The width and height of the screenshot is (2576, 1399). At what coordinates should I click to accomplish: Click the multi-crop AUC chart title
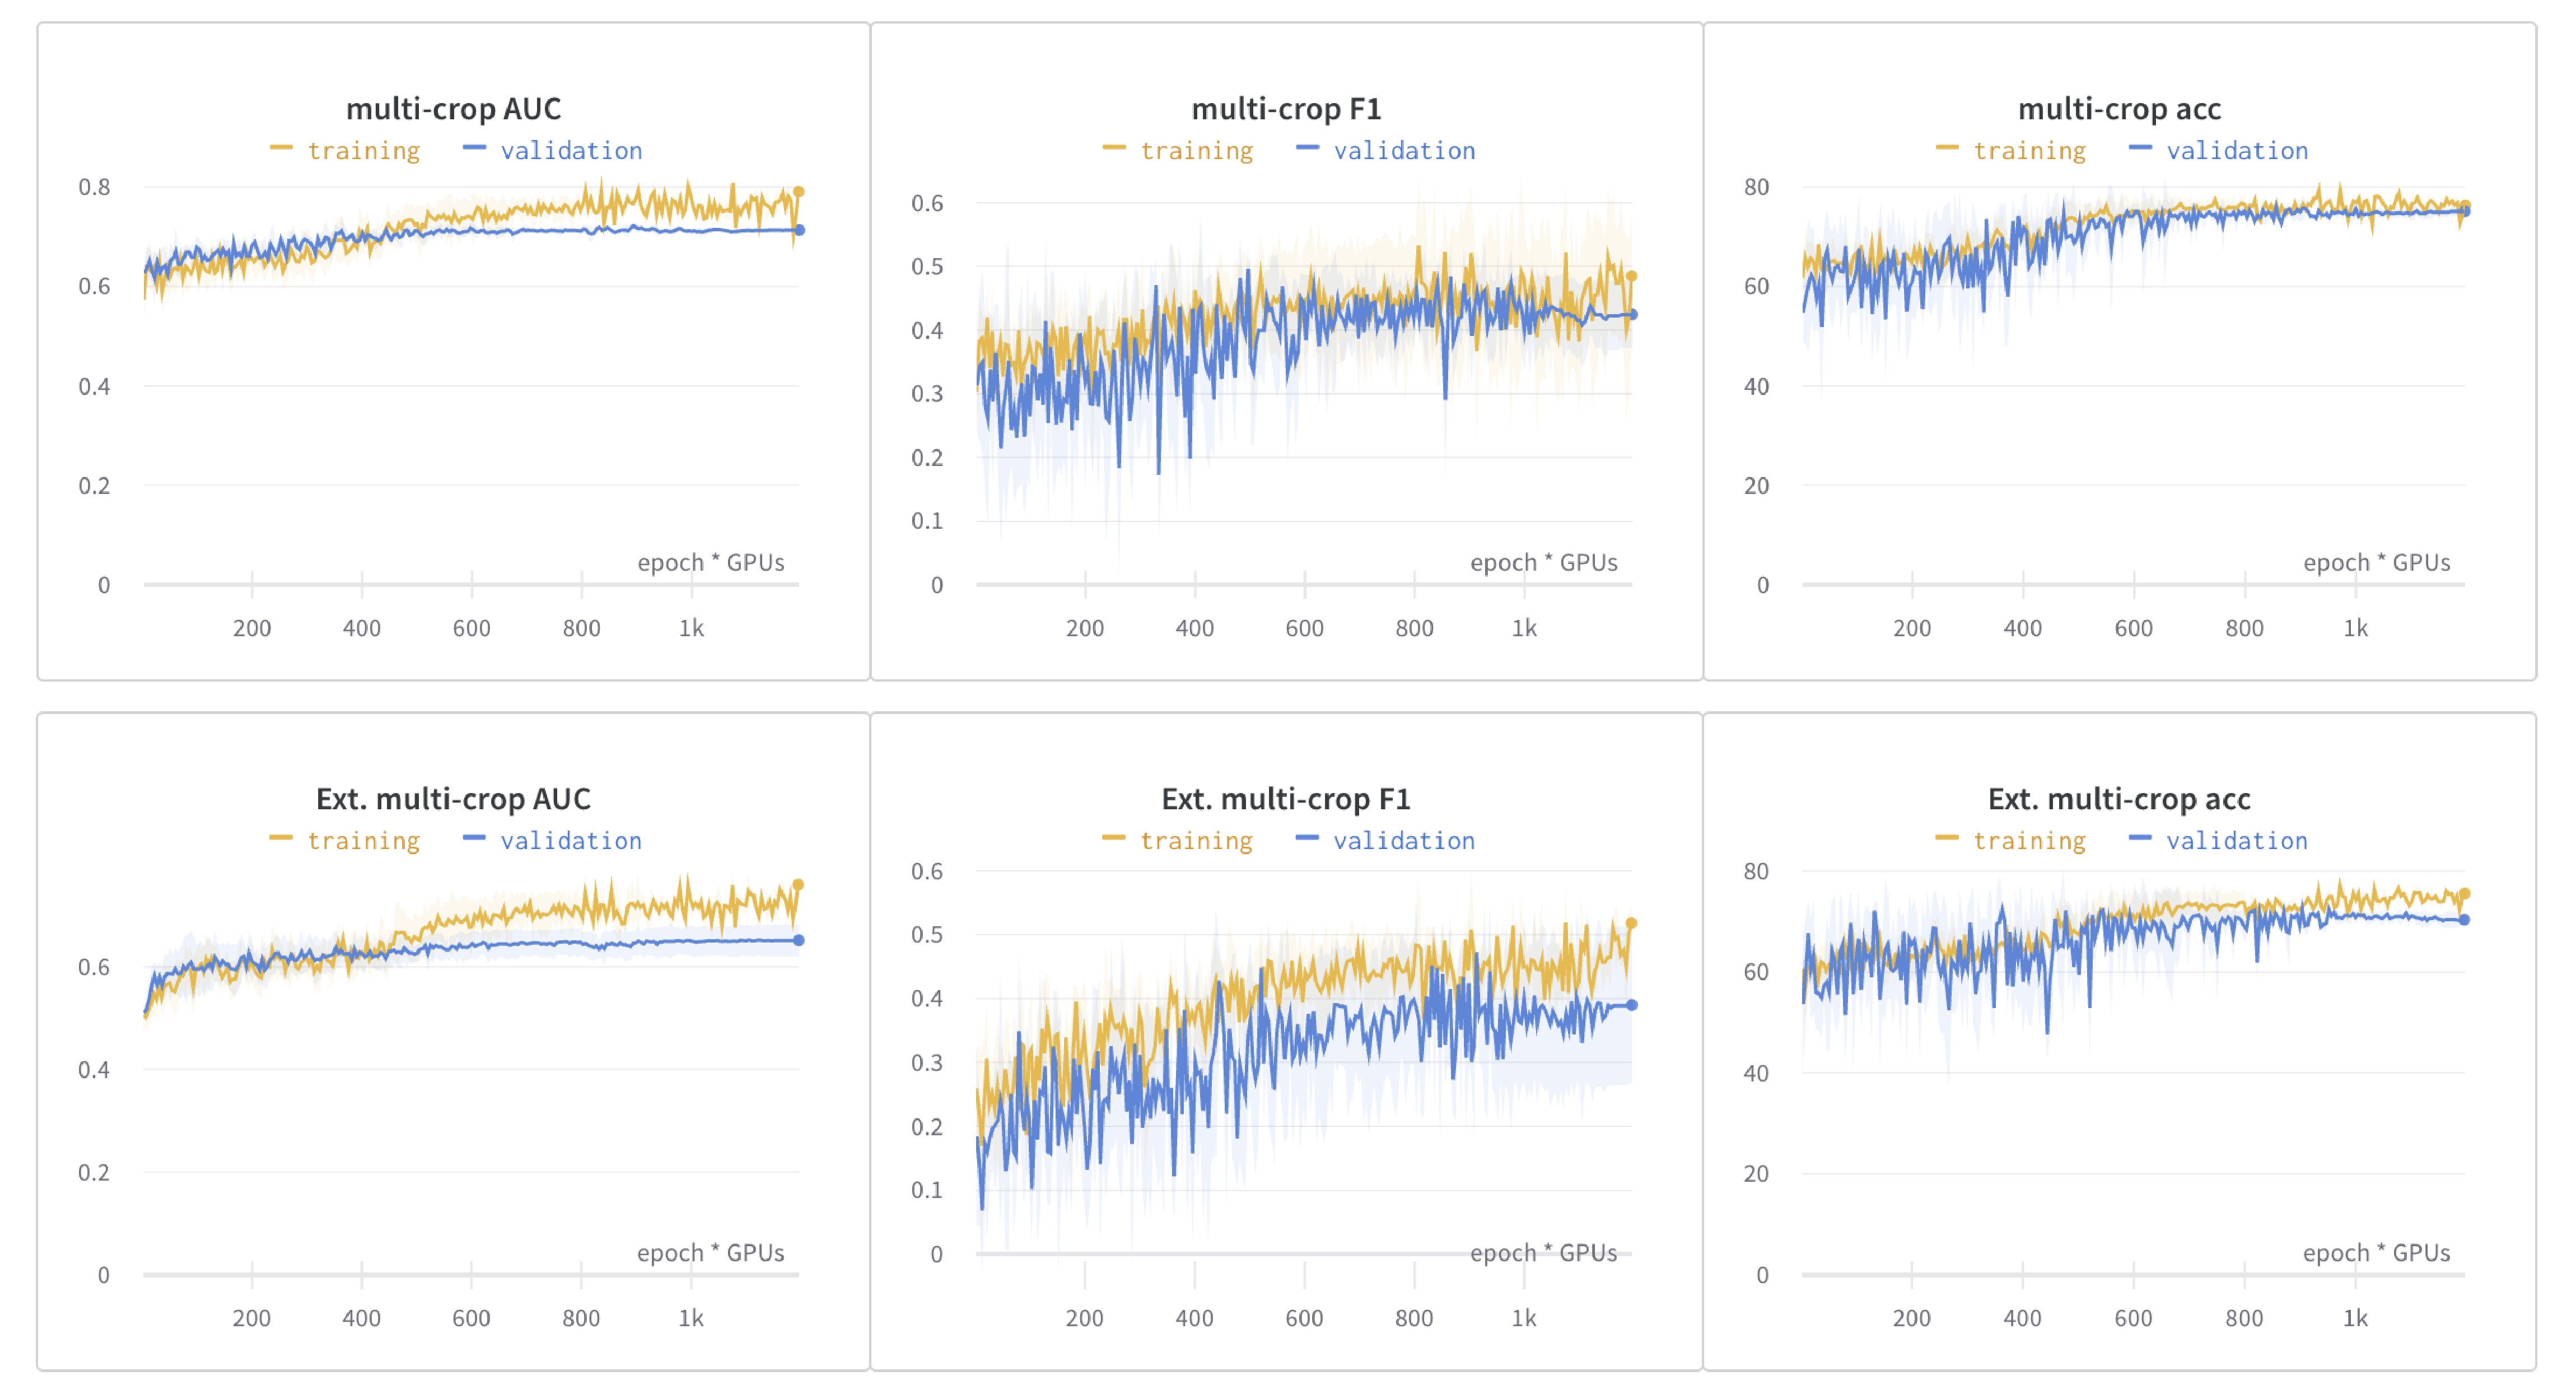coord(453,108)
